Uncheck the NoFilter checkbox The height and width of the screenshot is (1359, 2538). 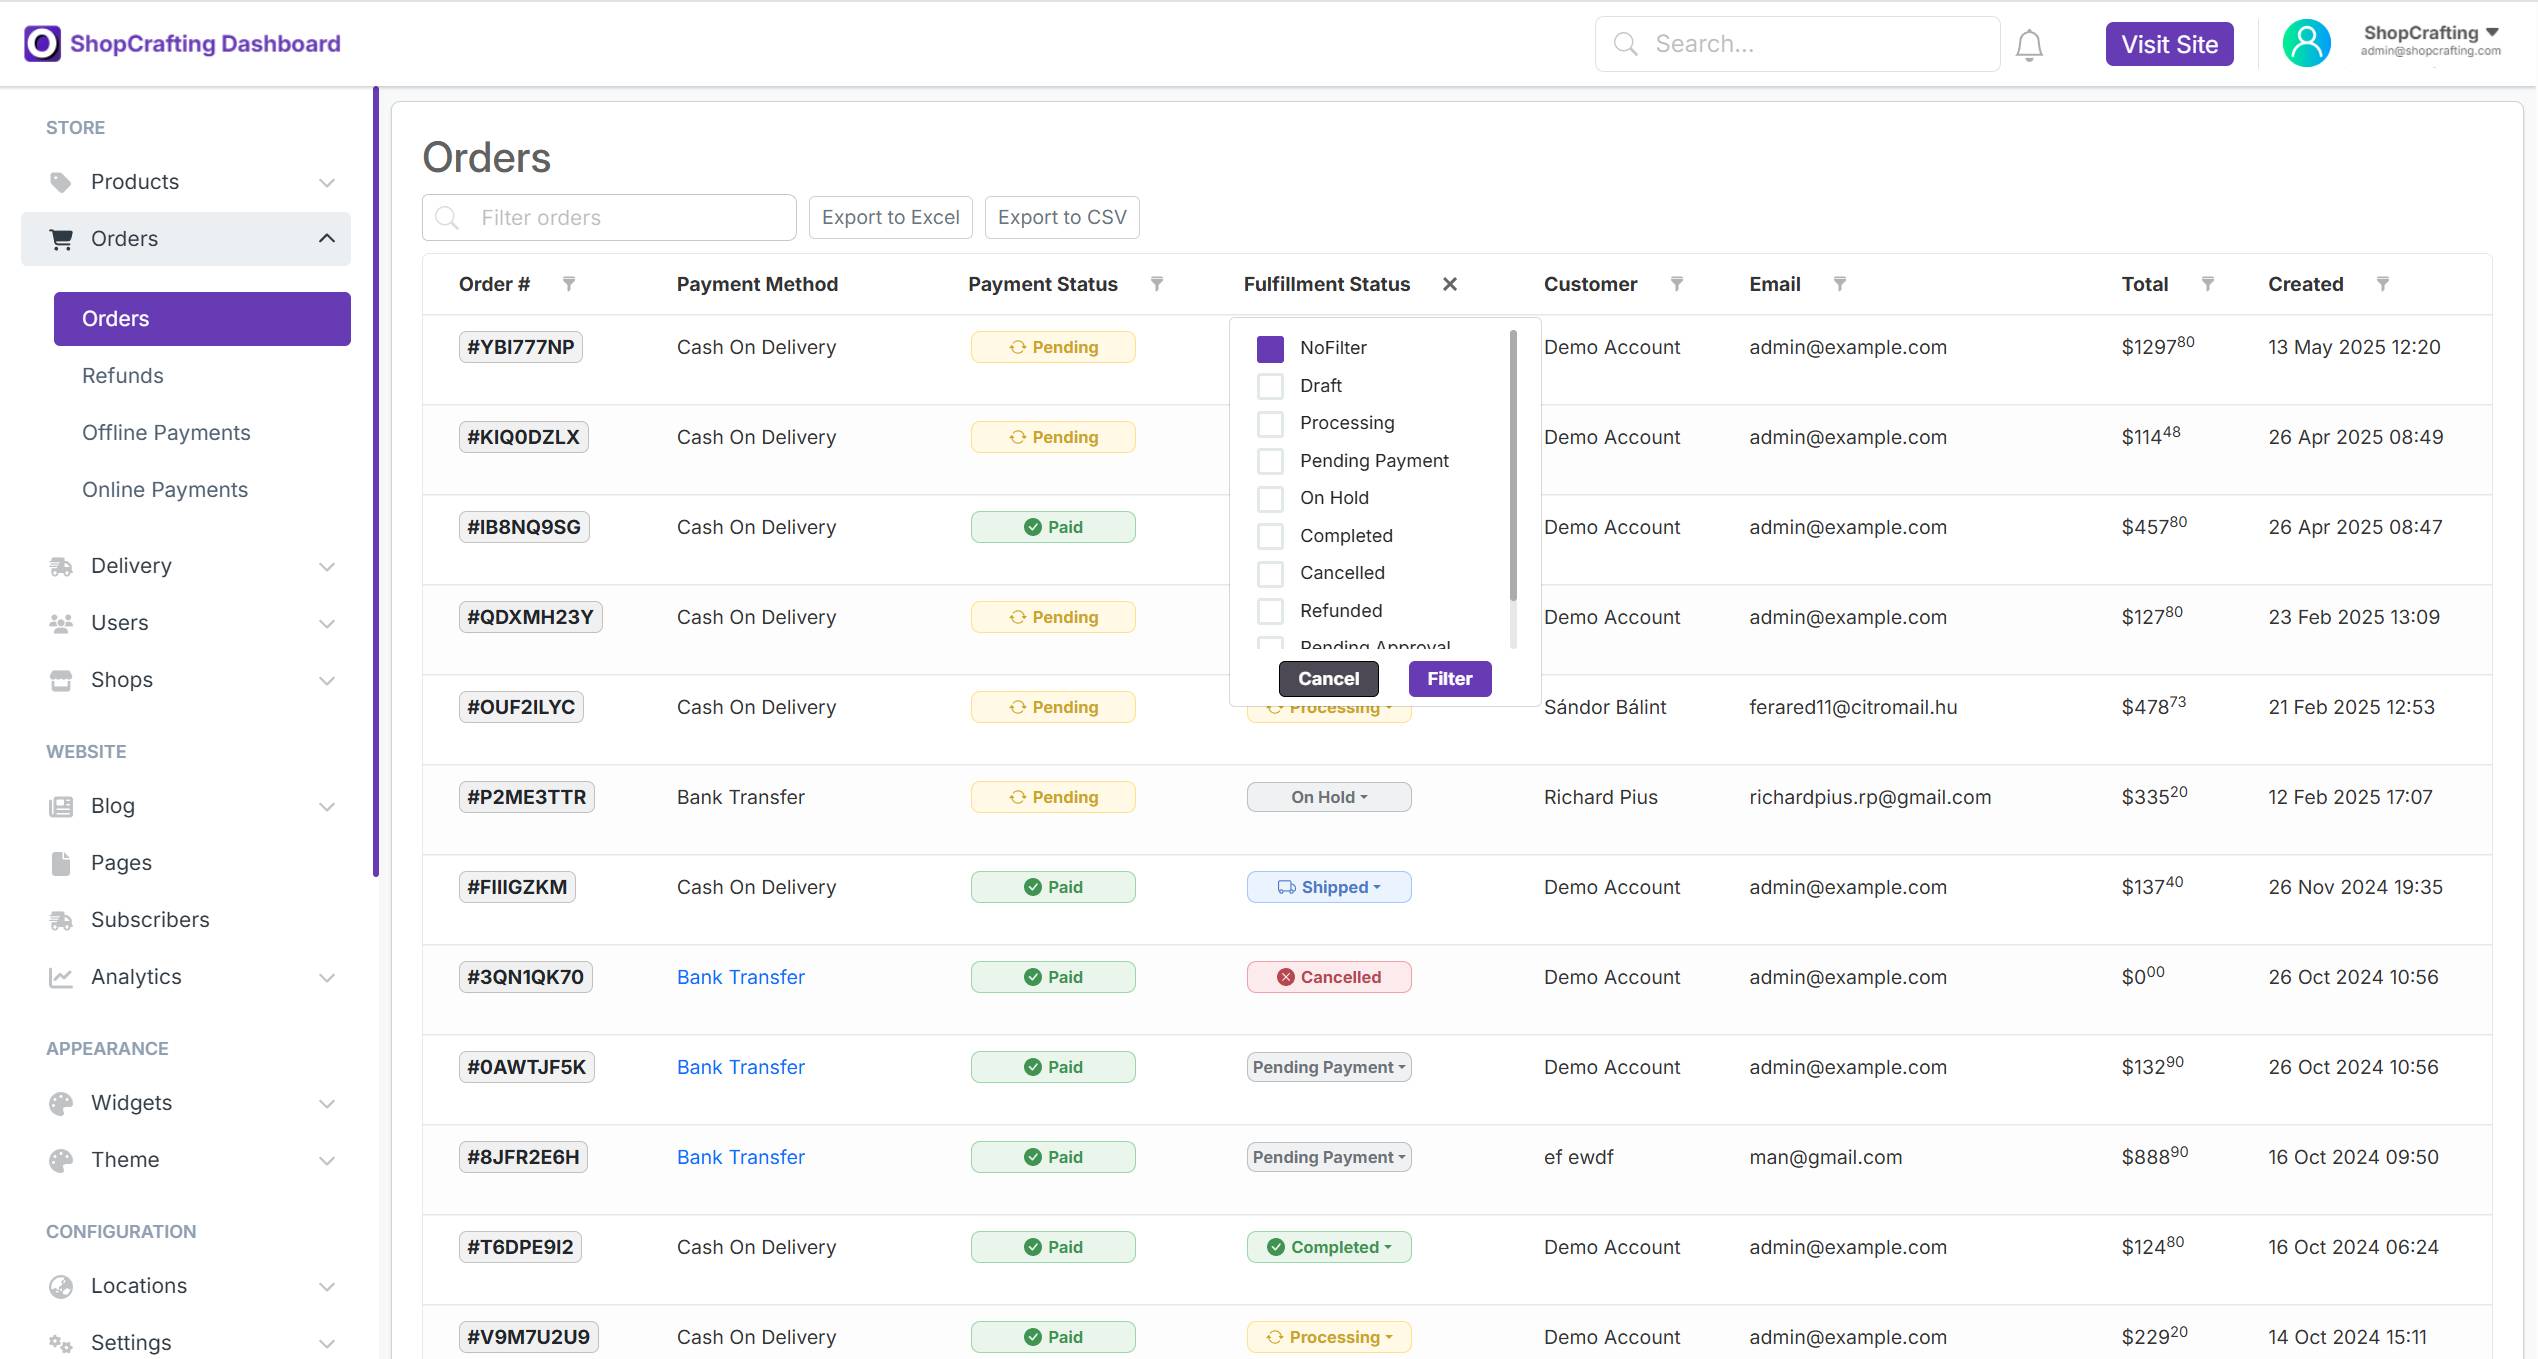tap(1270, 348)
